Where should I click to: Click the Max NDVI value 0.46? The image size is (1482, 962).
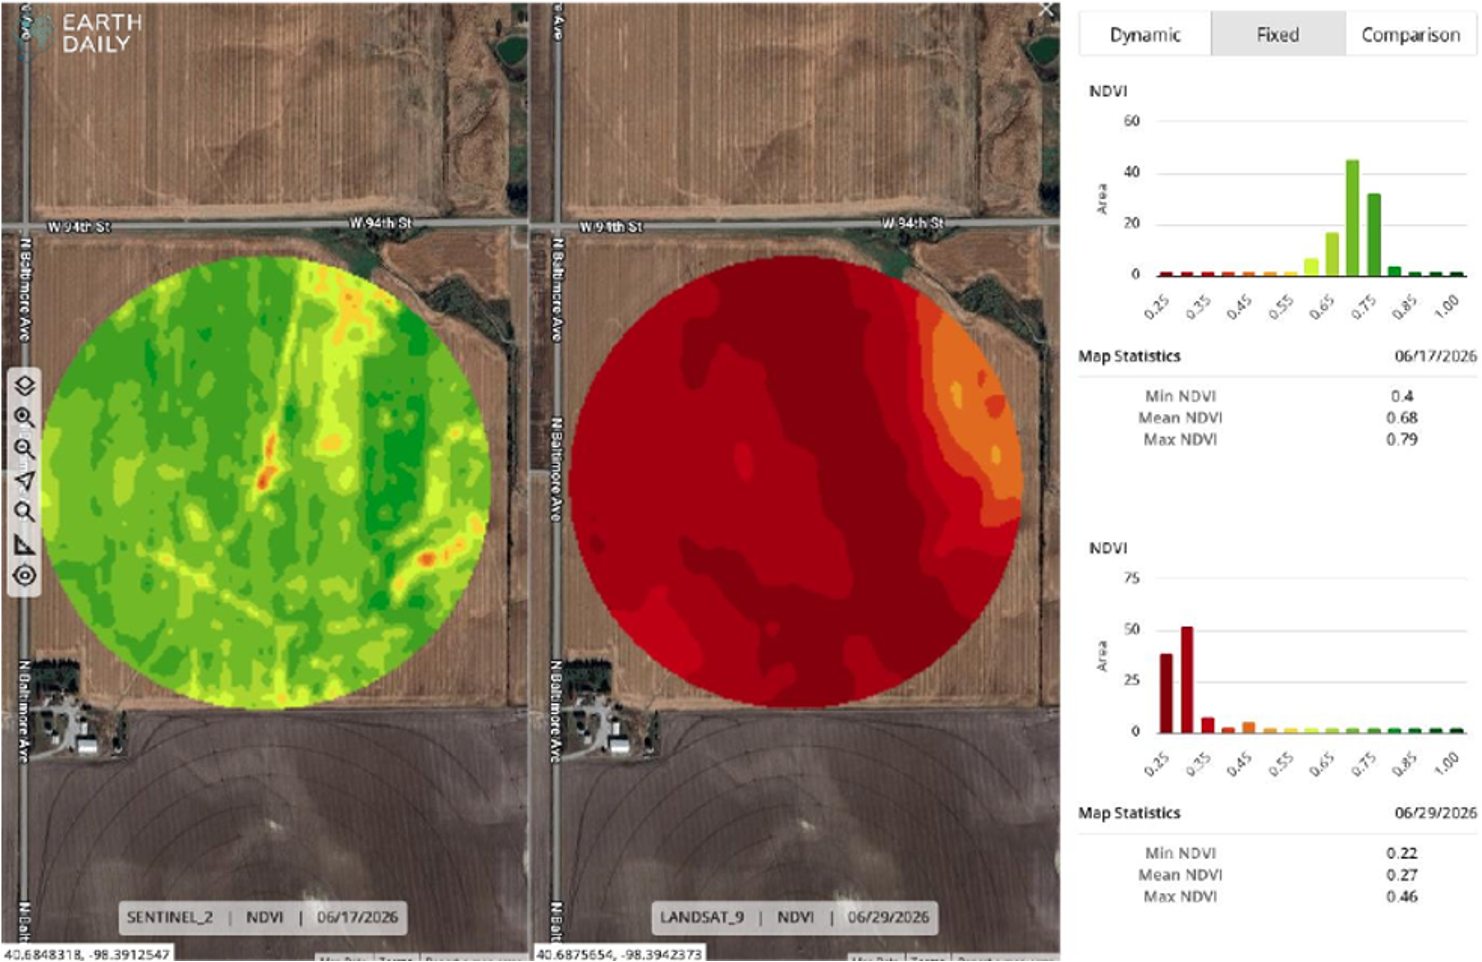tap(1402, 896)
